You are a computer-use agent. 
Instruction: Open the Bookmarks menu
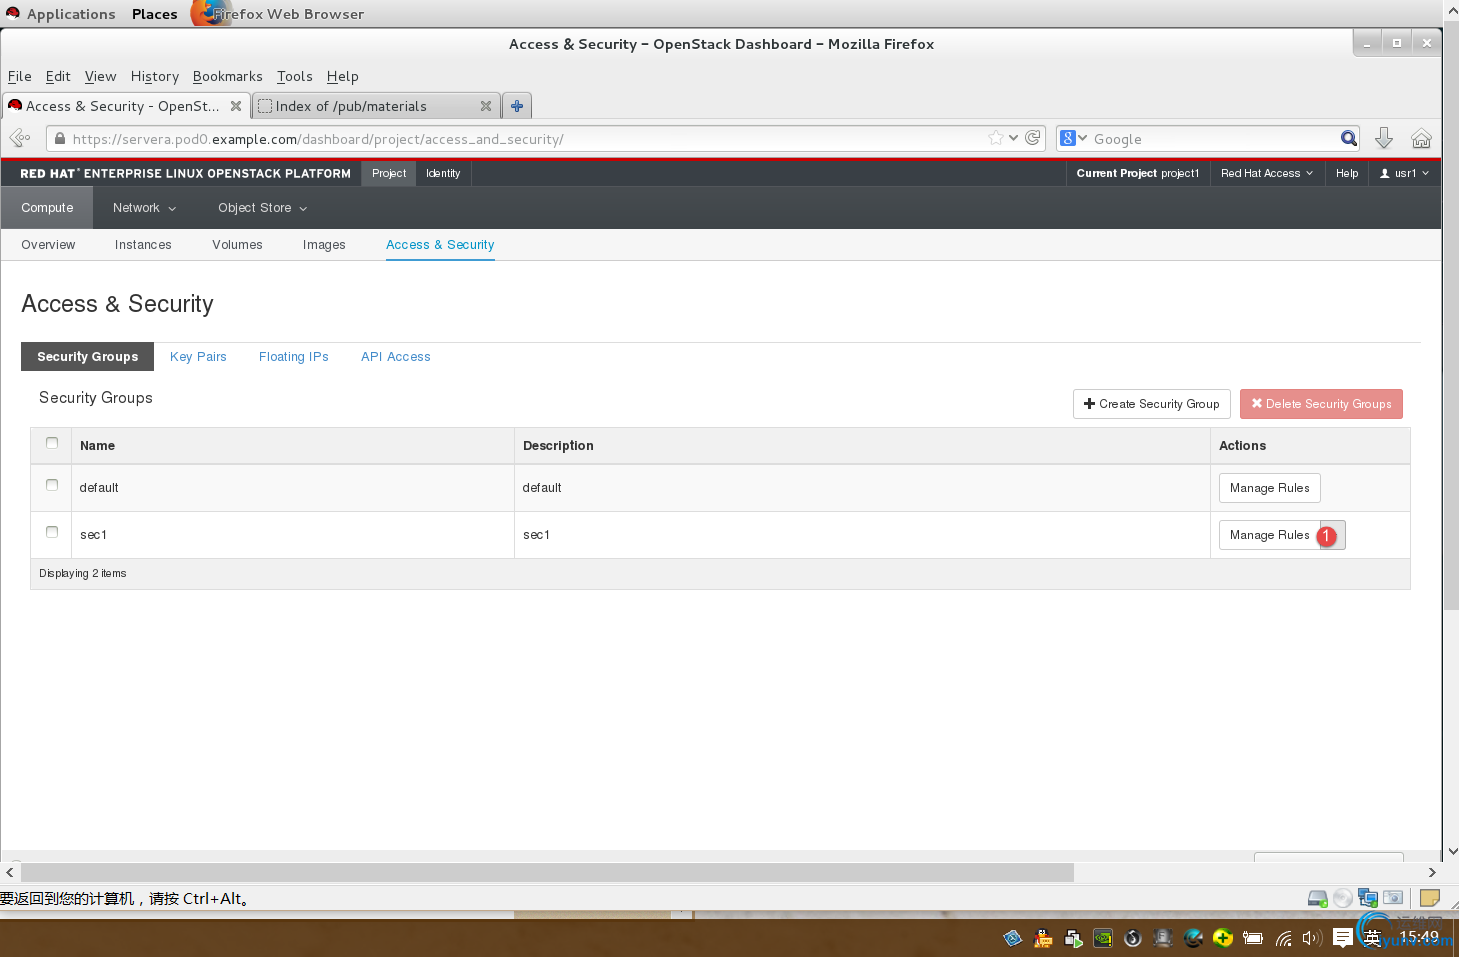point(228,76)
